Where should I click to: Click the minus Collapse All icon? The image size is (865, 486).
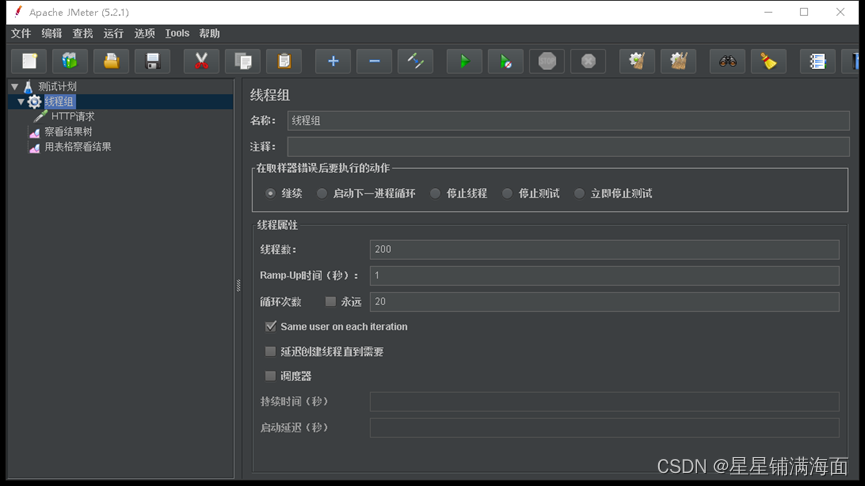click(x=374, y=61)
